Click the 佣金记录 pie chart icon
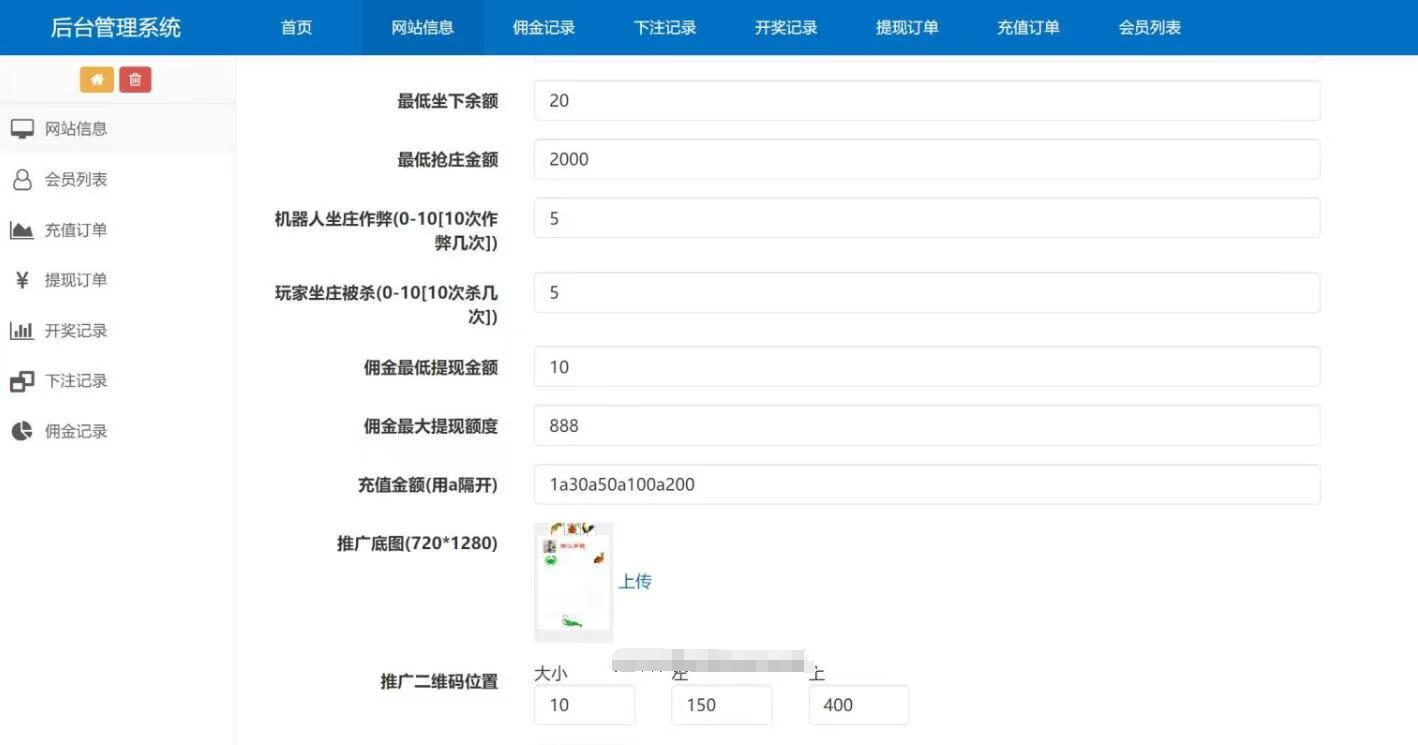1418x745 pixels. (22, 431)
